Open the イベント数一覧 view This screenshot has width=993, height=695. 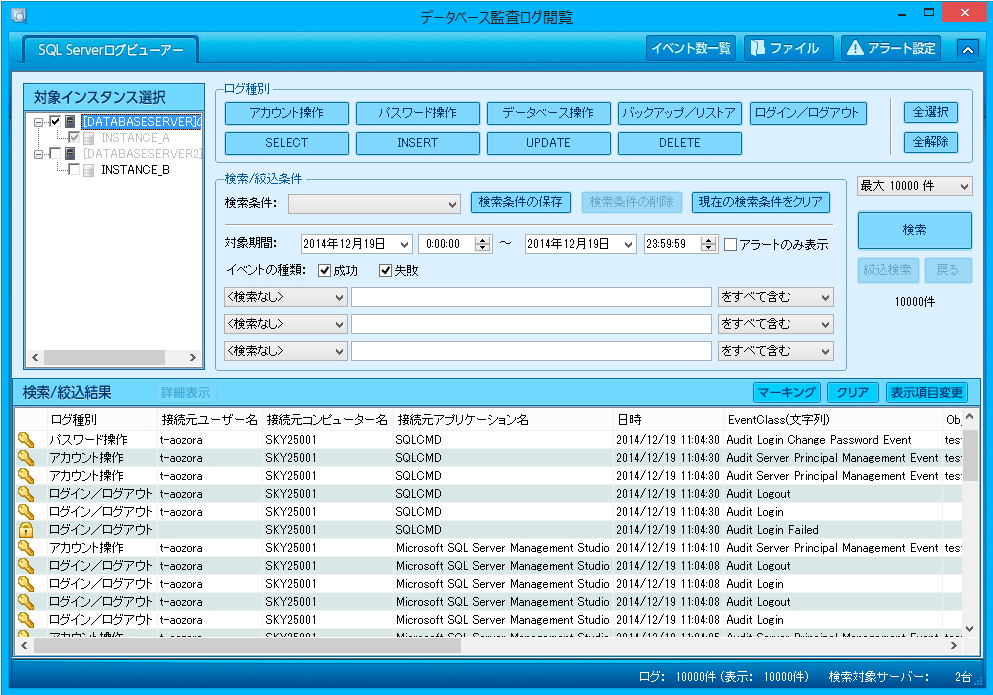tap(691, 48)
